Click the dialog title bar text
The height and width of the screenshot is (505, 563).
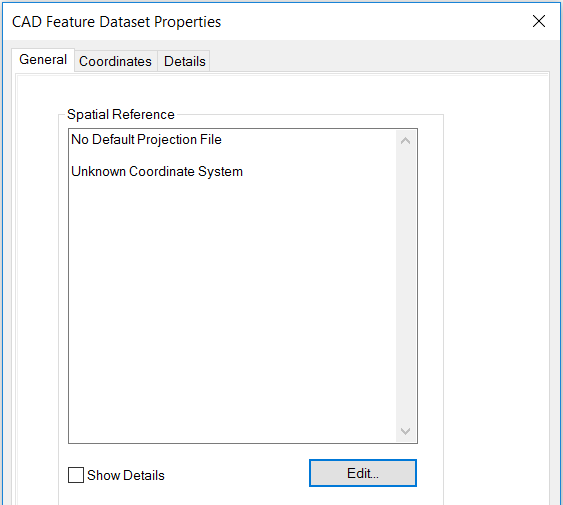click(x=116, y=22)
